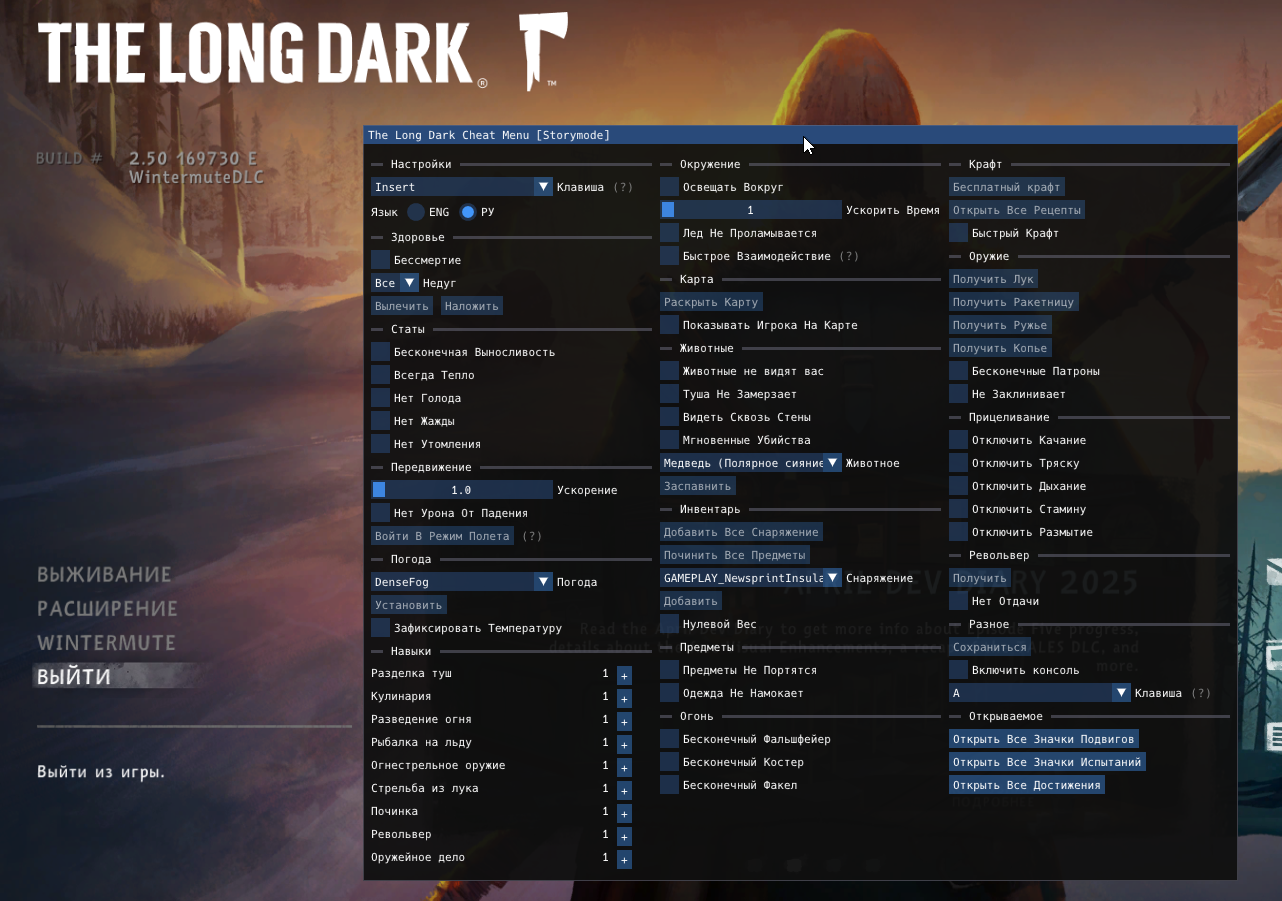
Task: Enable the Включить консоль option
Action: [957, 670]
